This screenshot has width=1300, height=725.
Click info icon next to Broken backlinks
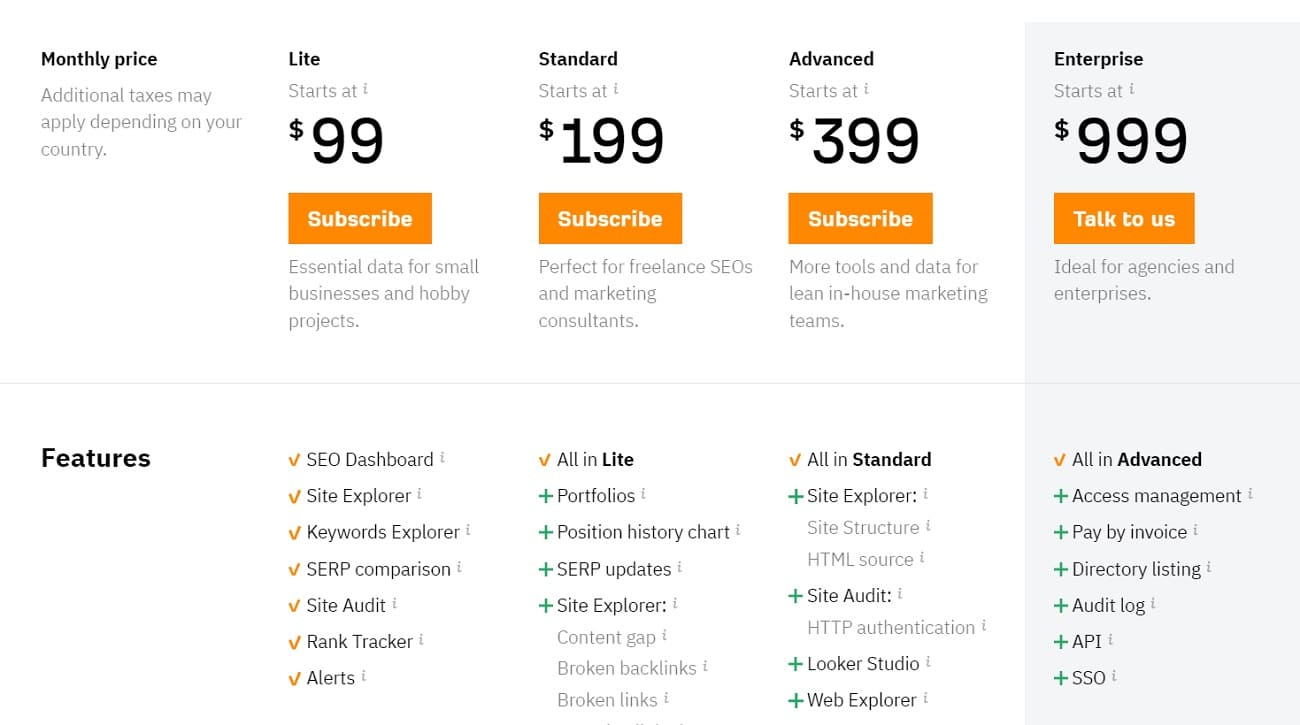pos(706,664)
